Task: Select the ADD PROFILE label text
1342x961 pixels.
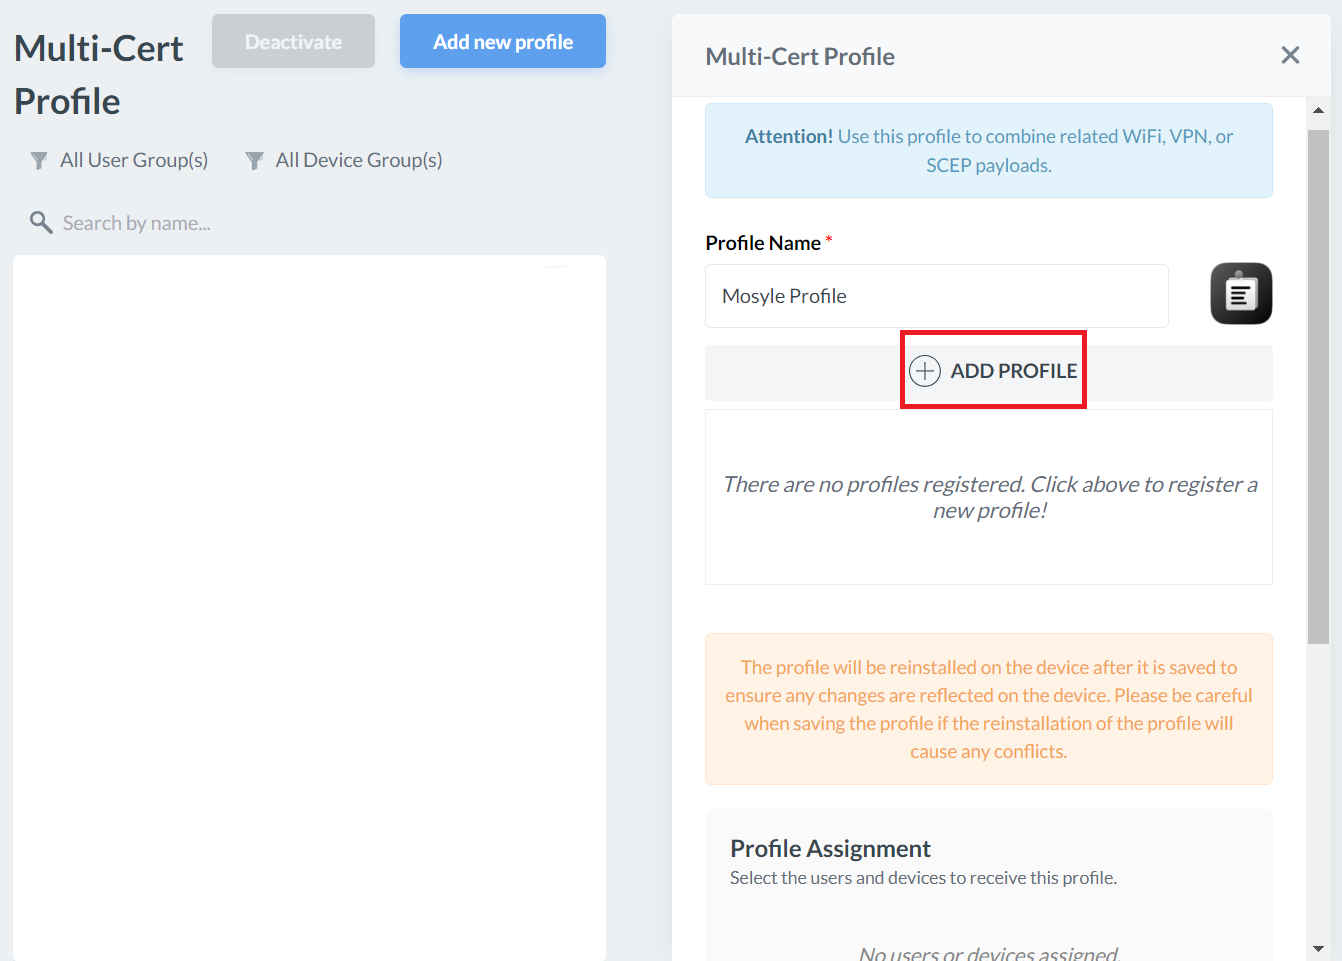Action: (x=1013, y=371)
